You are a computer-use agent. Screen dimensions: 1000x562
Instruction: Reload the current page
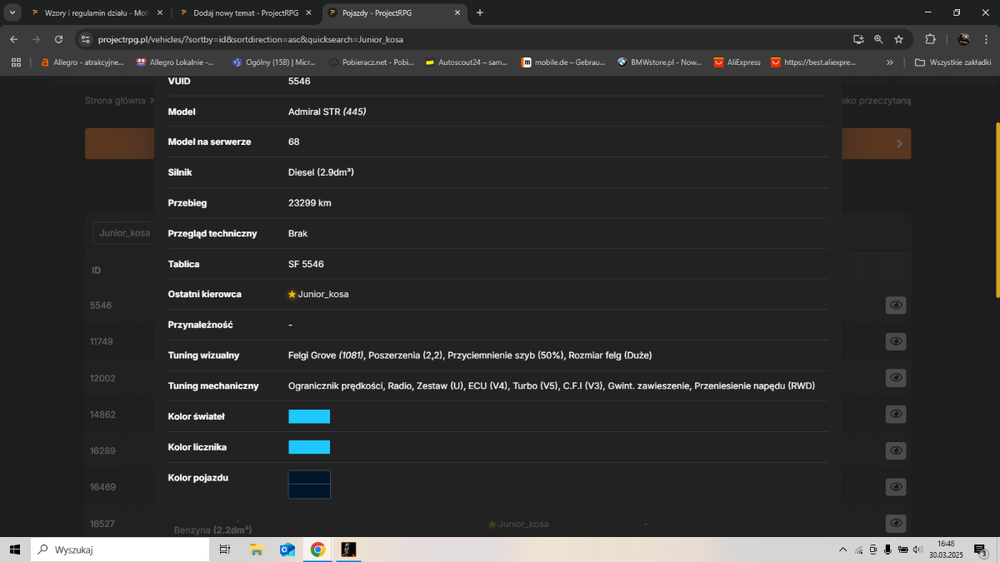[59, 40]
